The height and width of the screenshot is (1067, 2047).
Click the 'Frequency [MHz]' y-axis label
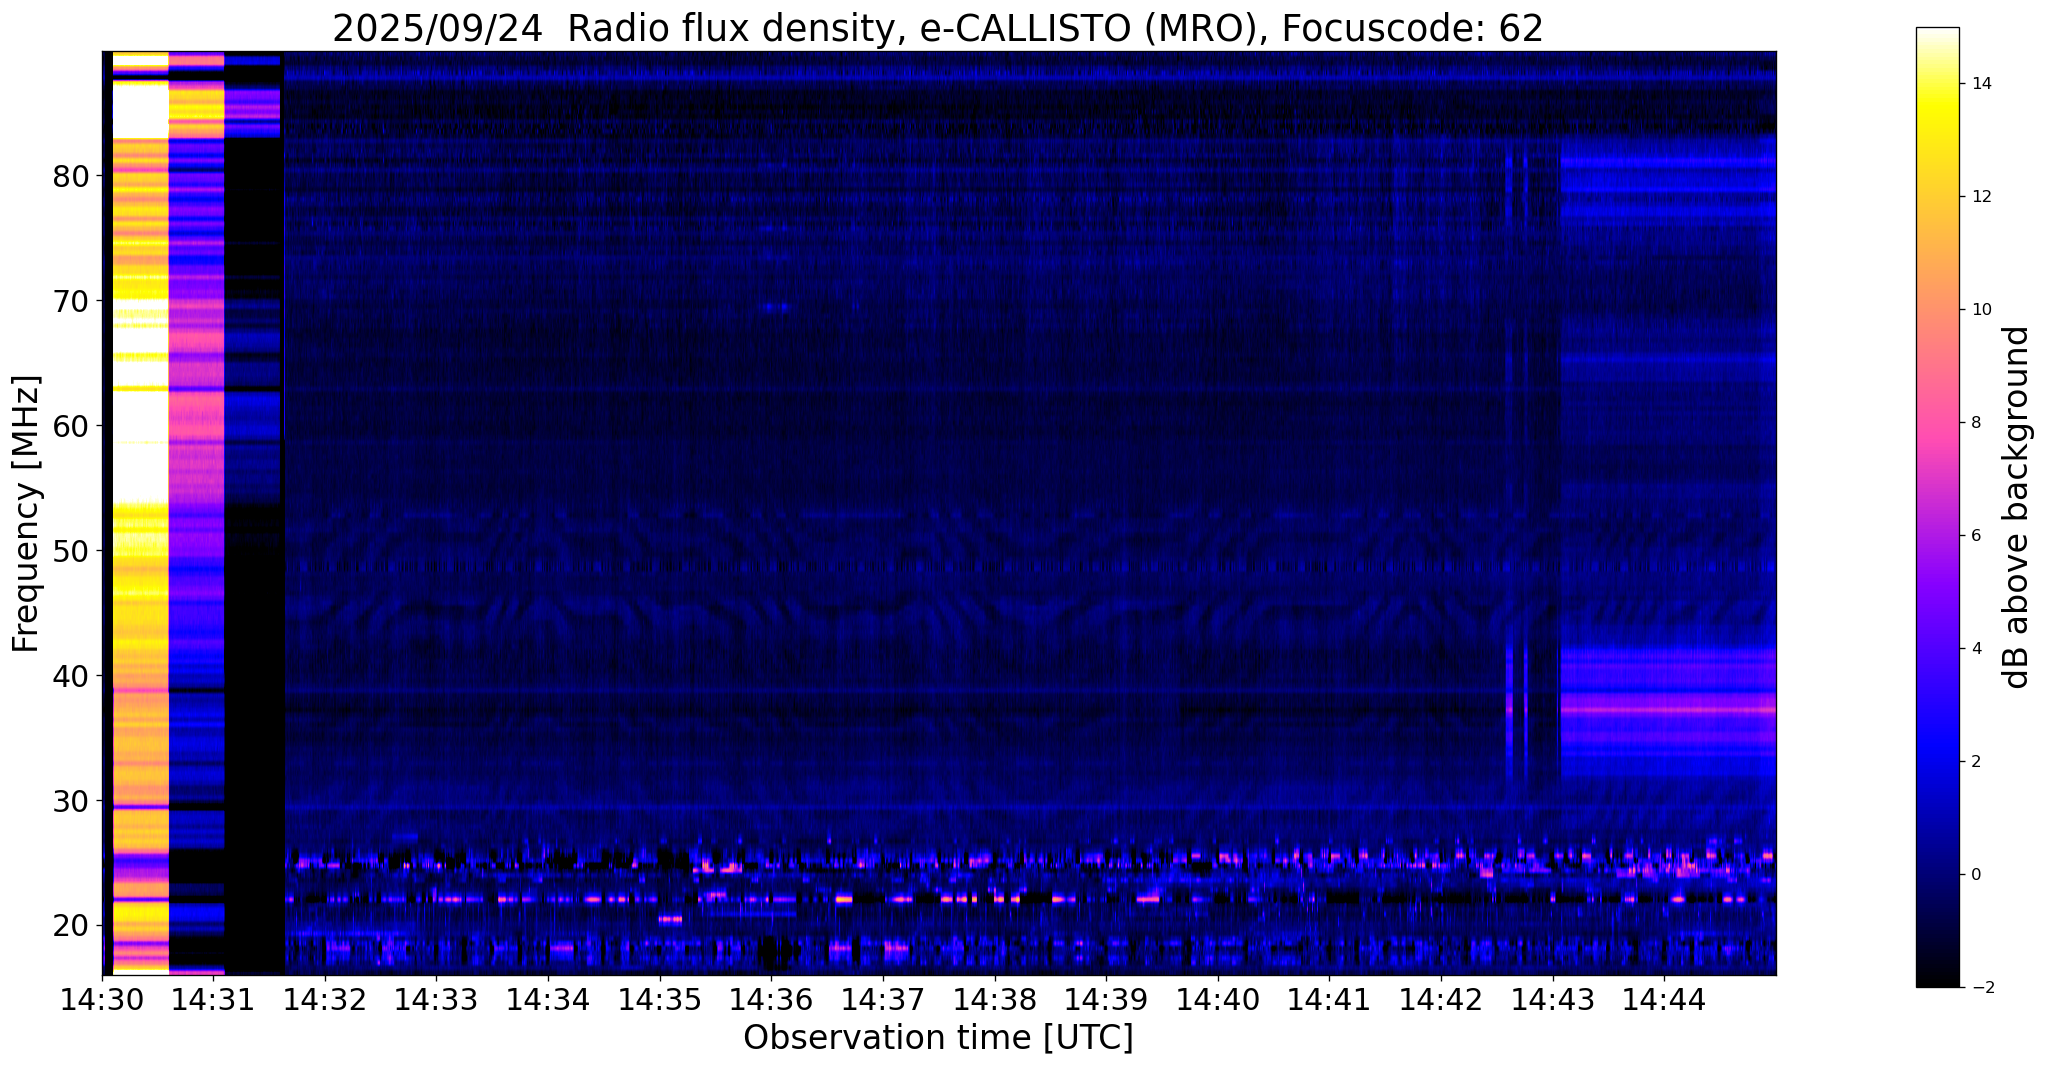(27, 513)
